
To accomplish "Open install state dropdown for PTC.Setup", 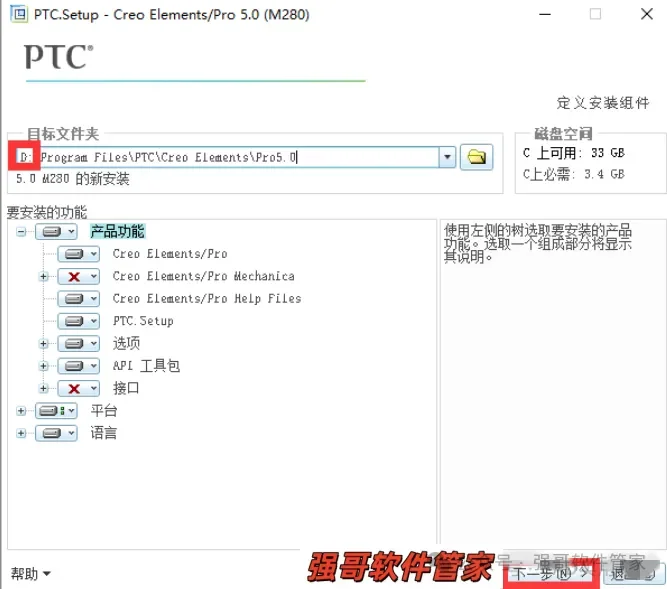I will point(94,321).
